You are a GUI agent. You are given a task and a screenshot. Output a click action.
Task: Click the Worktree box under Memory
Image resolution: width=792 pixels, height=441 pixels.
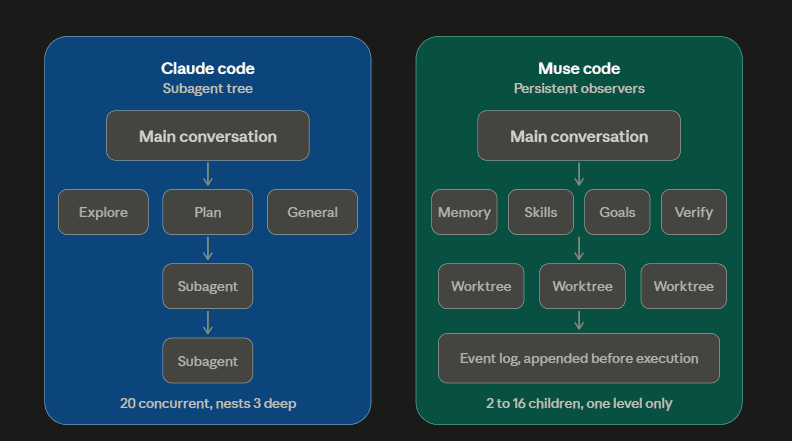coord(481,286)
